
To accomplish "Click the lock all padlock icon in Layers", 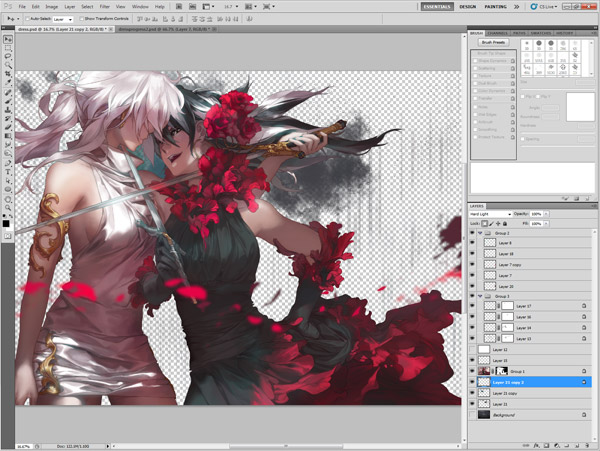I will click(x=505, y=223).
